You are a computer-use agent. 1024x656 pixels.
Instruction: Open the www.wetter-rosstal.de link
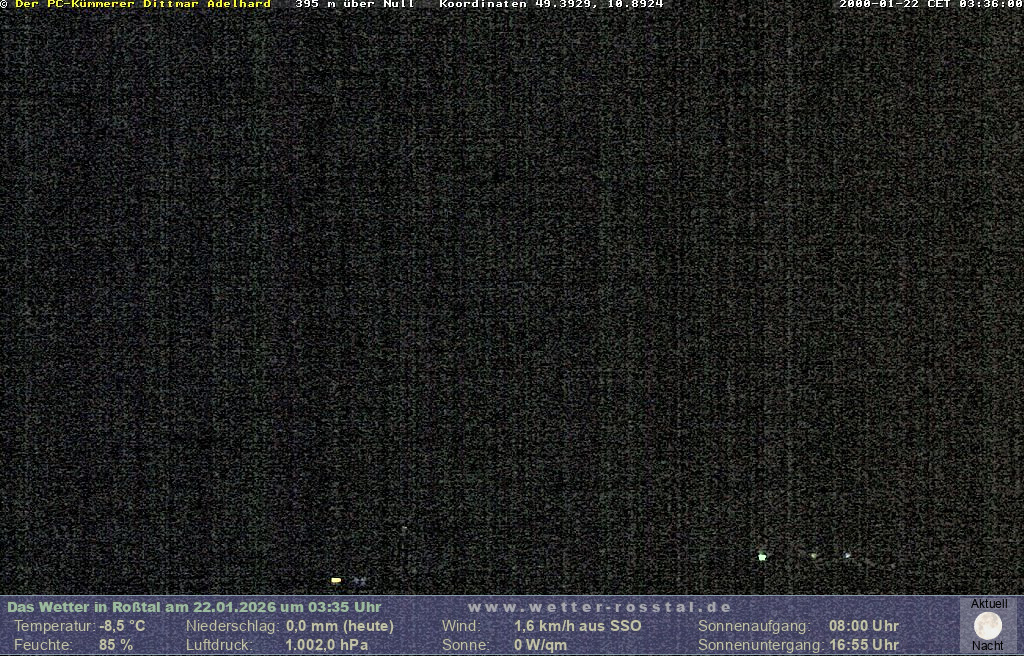click(600, 607)
